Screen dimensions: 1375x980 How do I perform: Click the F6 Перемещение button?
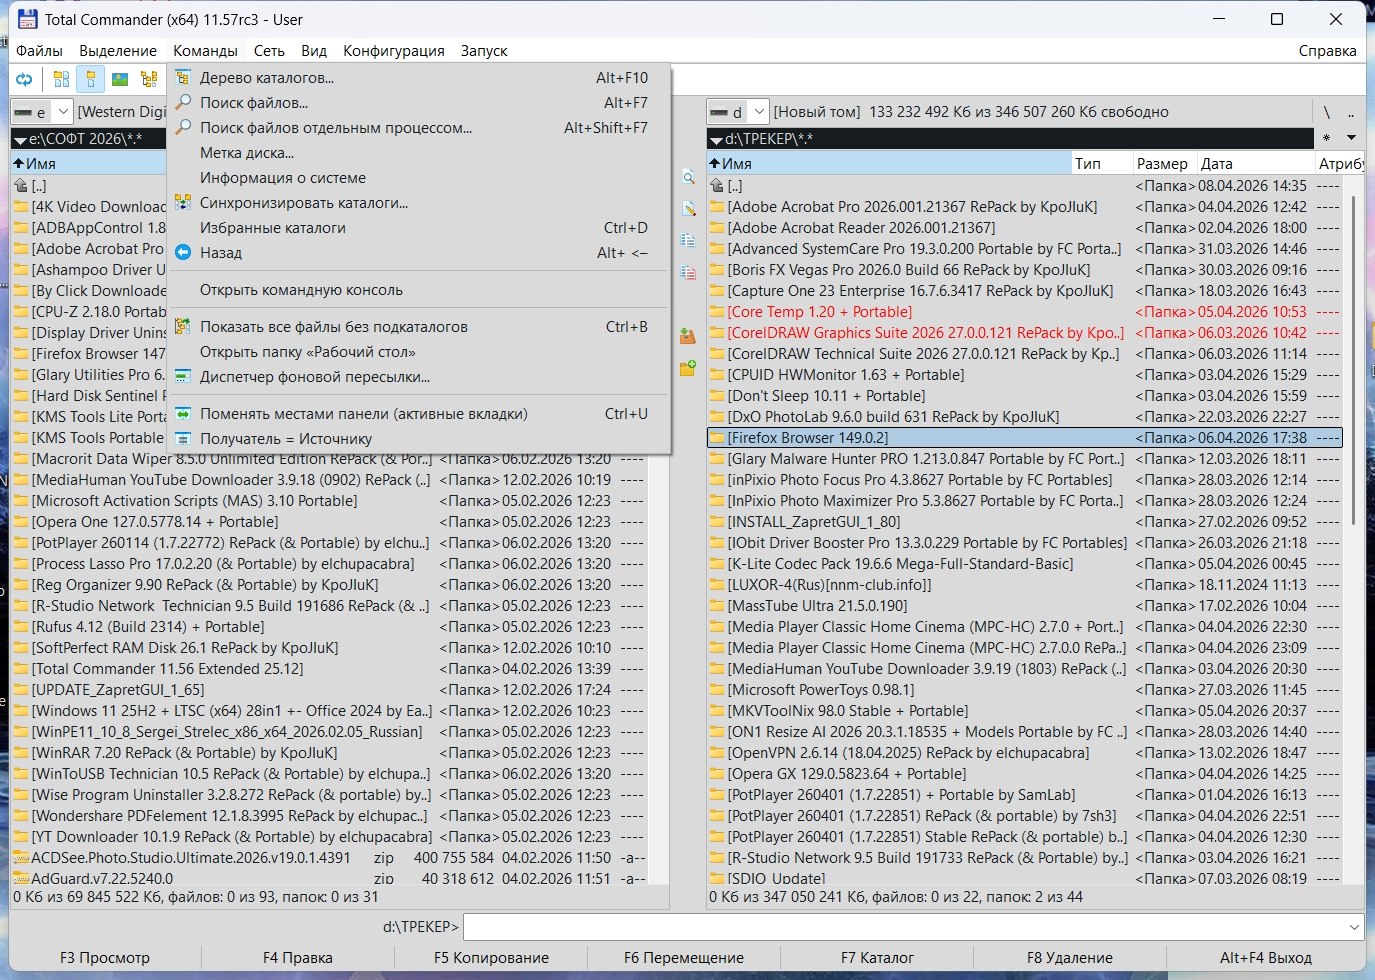pos(684,958)
